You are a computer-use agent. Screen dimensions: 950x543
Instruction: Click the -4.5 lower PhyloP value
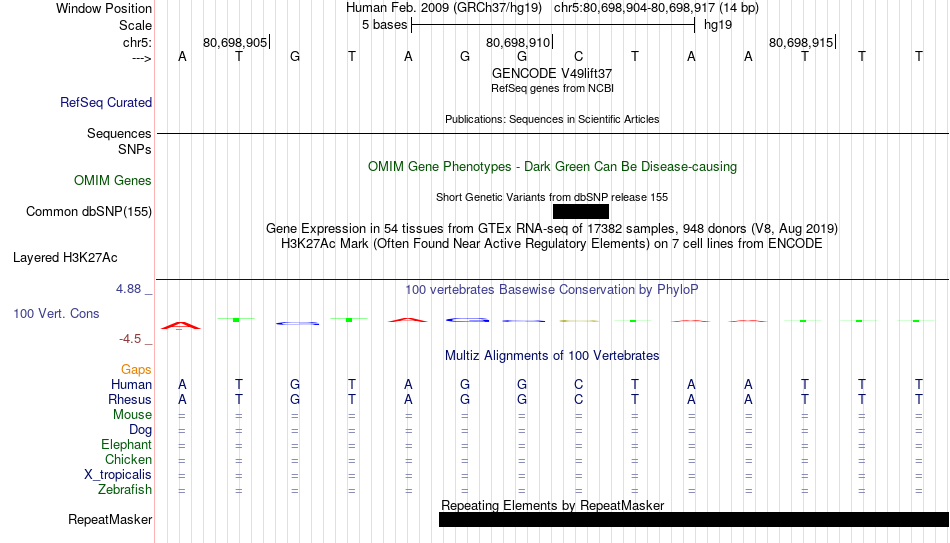pyautogui.click(x=130, y=339)
